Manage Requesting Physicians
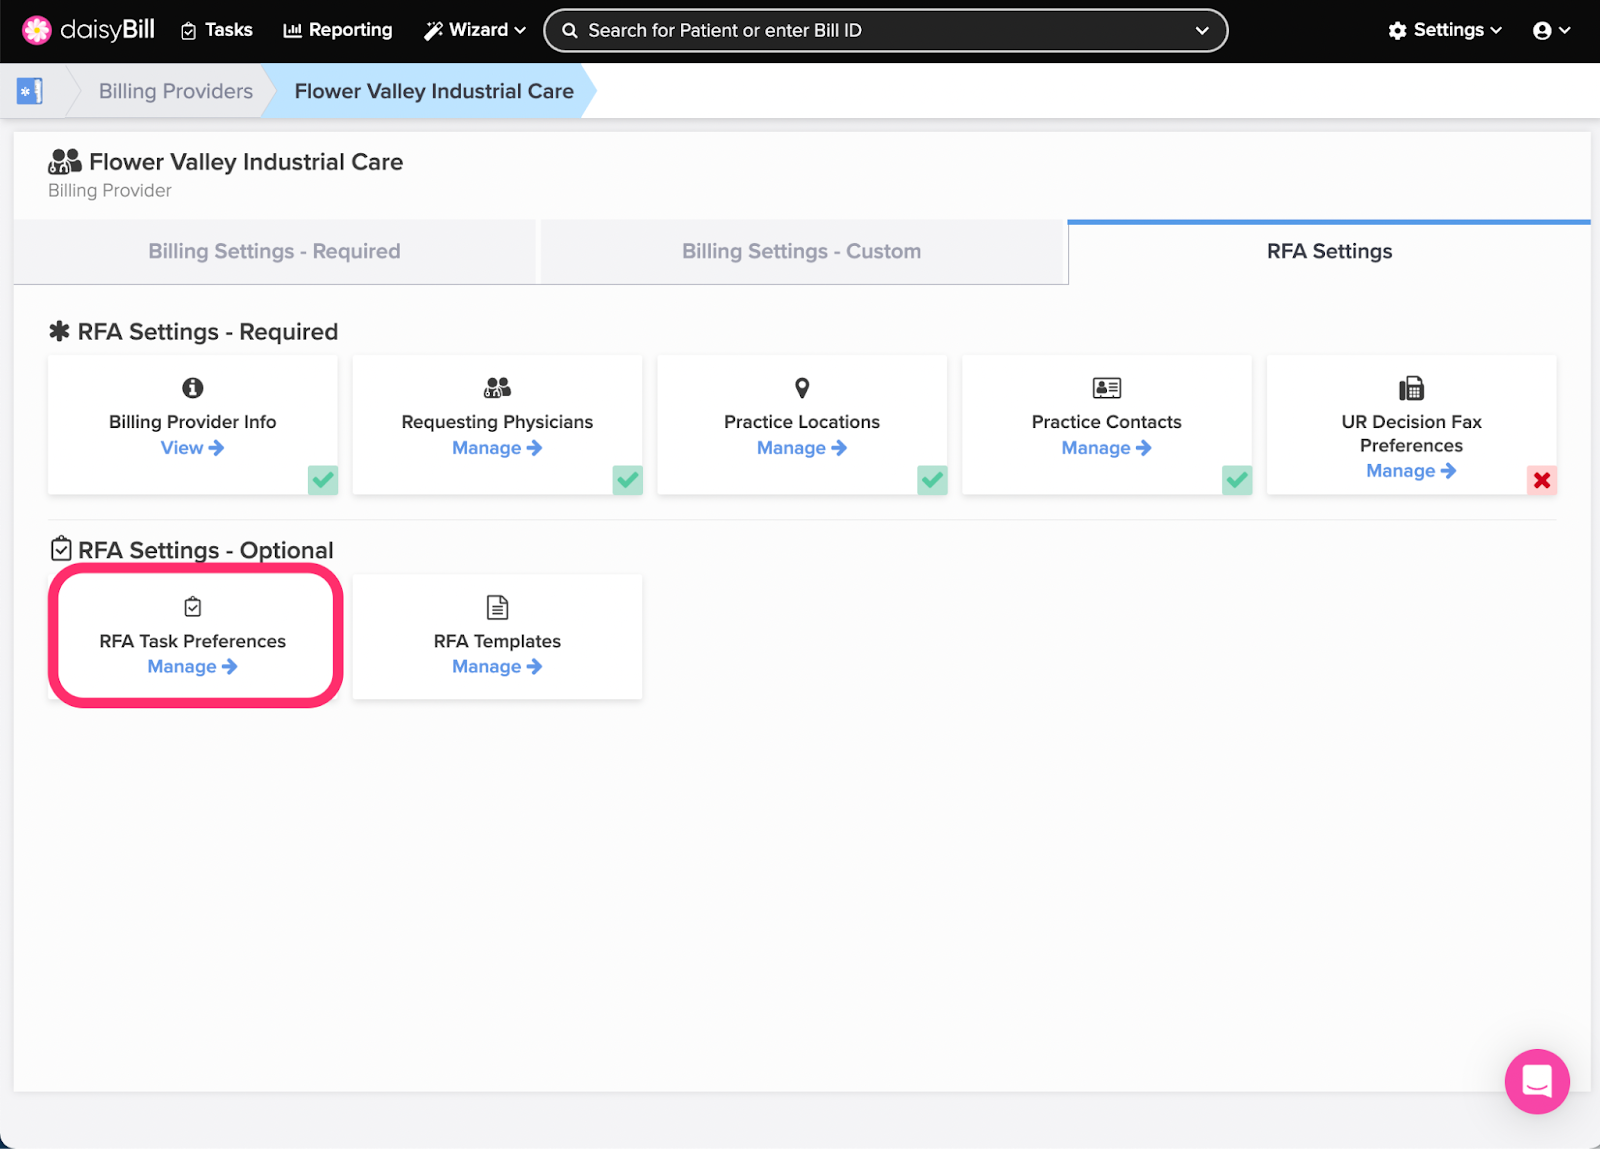 click(497, 448)
